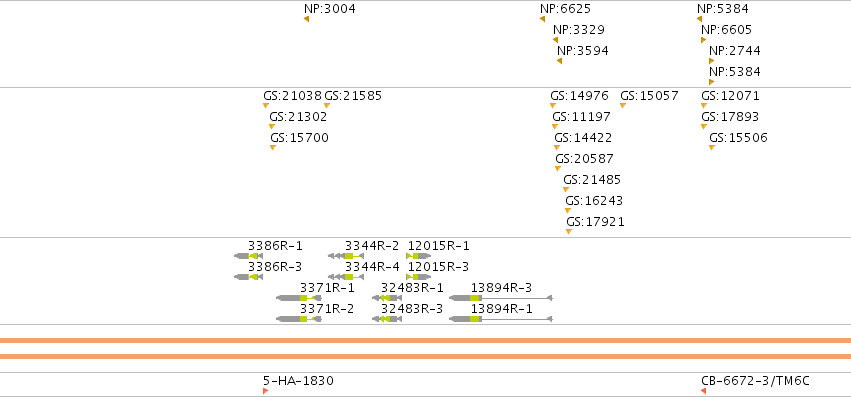Click the 5-HA-1830 red arrow marker
Image resolution: width=851 pixels, height=397 pixels.
[266, 391]
